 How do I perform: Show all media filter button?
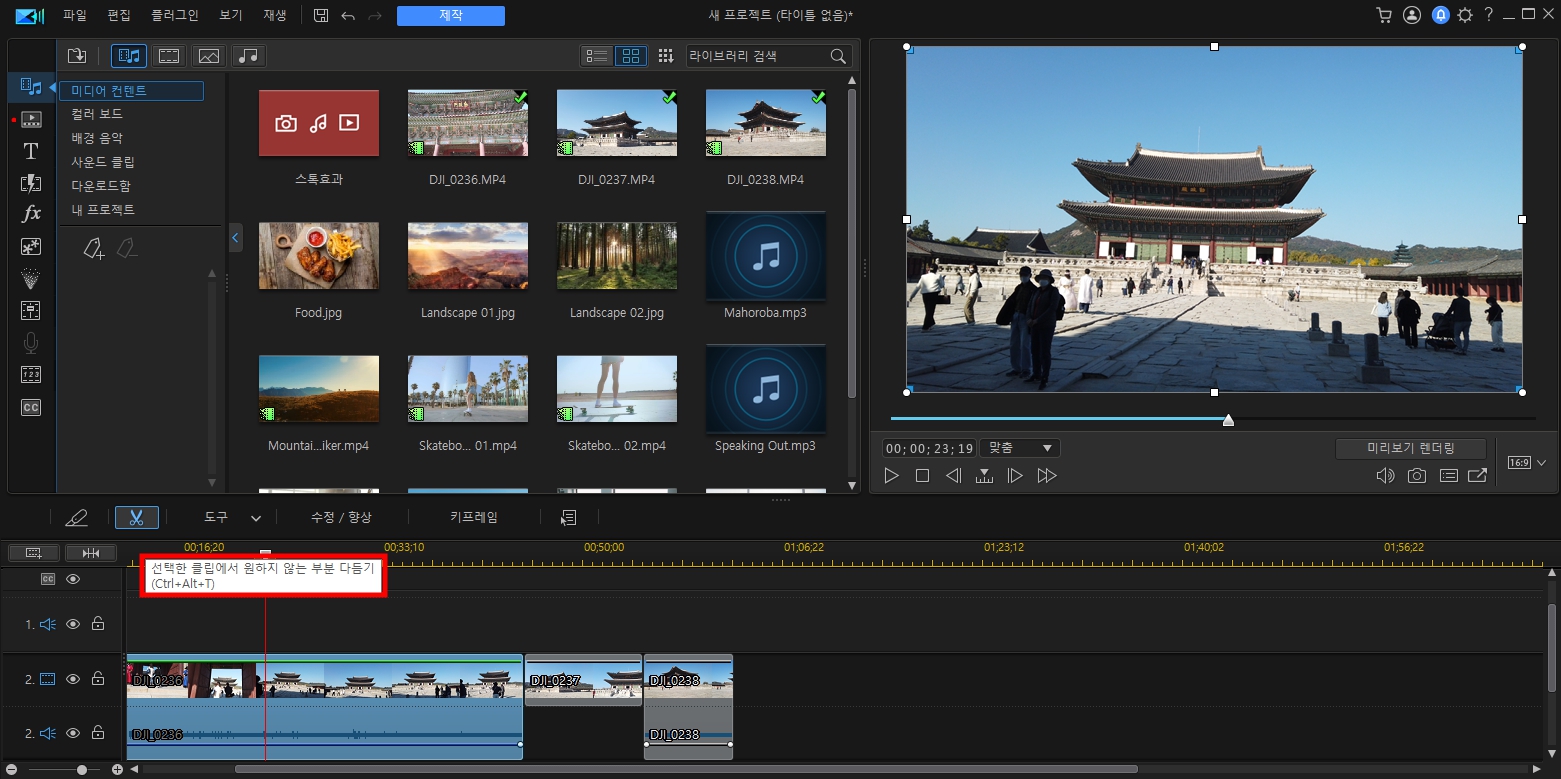129,56
